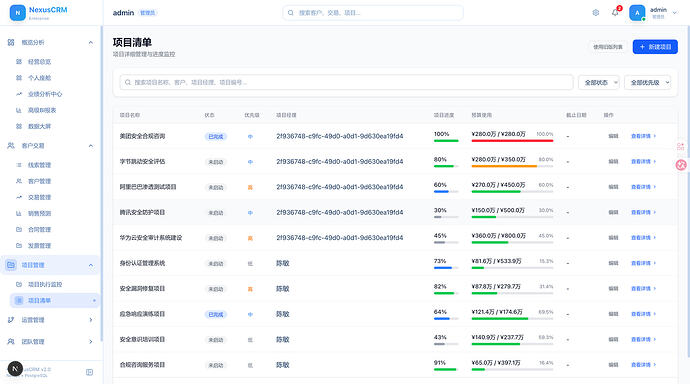690x384 pixels.
Task: Click the 交易管理 trend icon
Action: point(19,197)
